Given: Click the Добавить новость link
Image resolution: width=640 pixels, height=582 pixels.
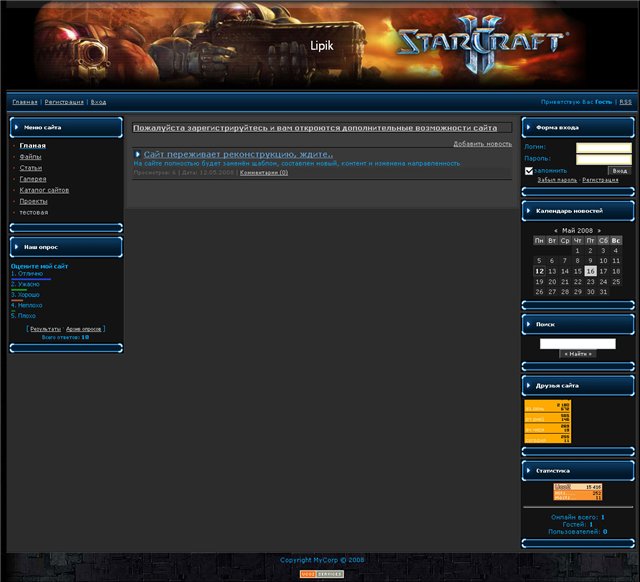Looking at the screenshot, I should point(482,144).
